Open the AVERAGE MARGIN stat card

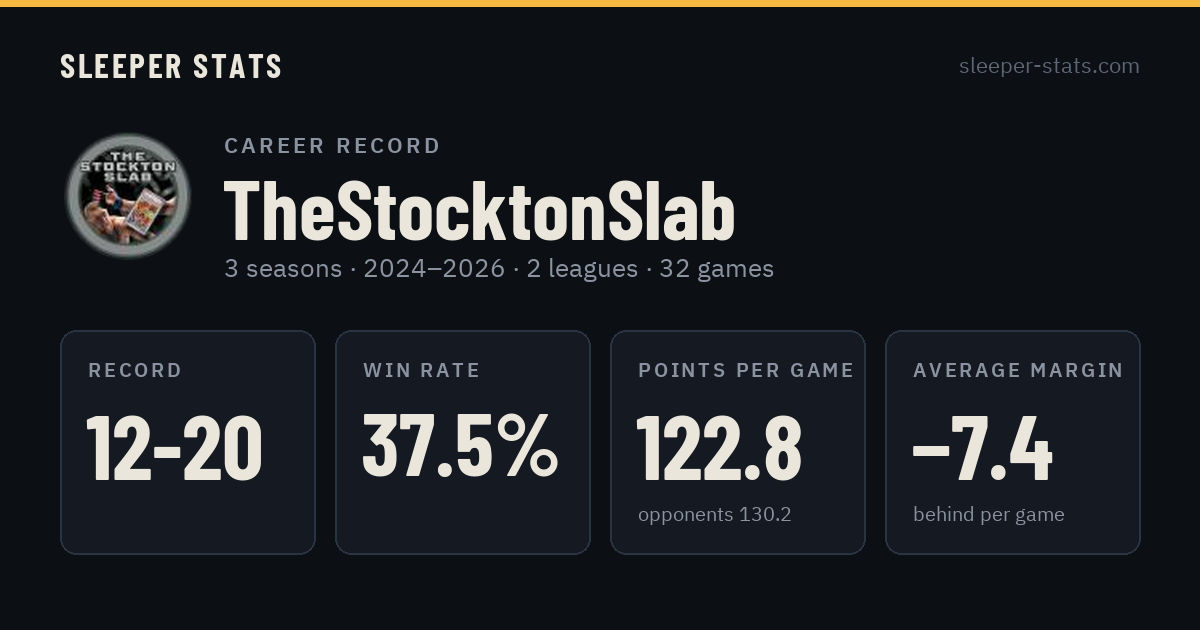point(1013,442)
